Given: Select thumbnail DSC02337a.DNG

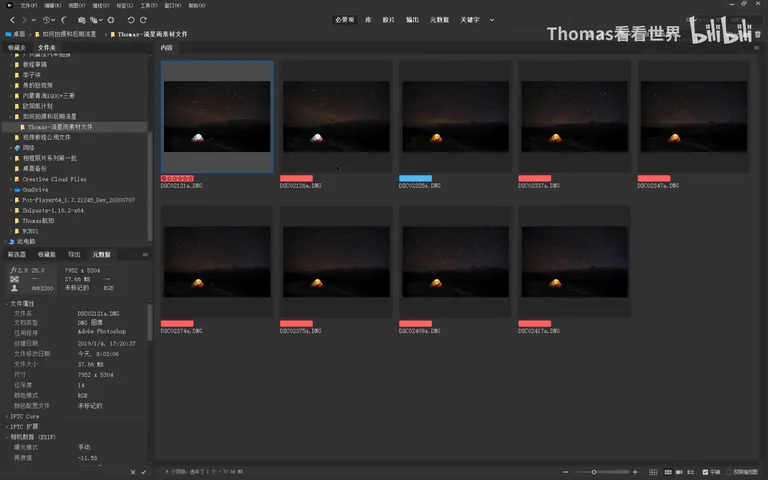Looking at the screenshot, I should (575, 117).
